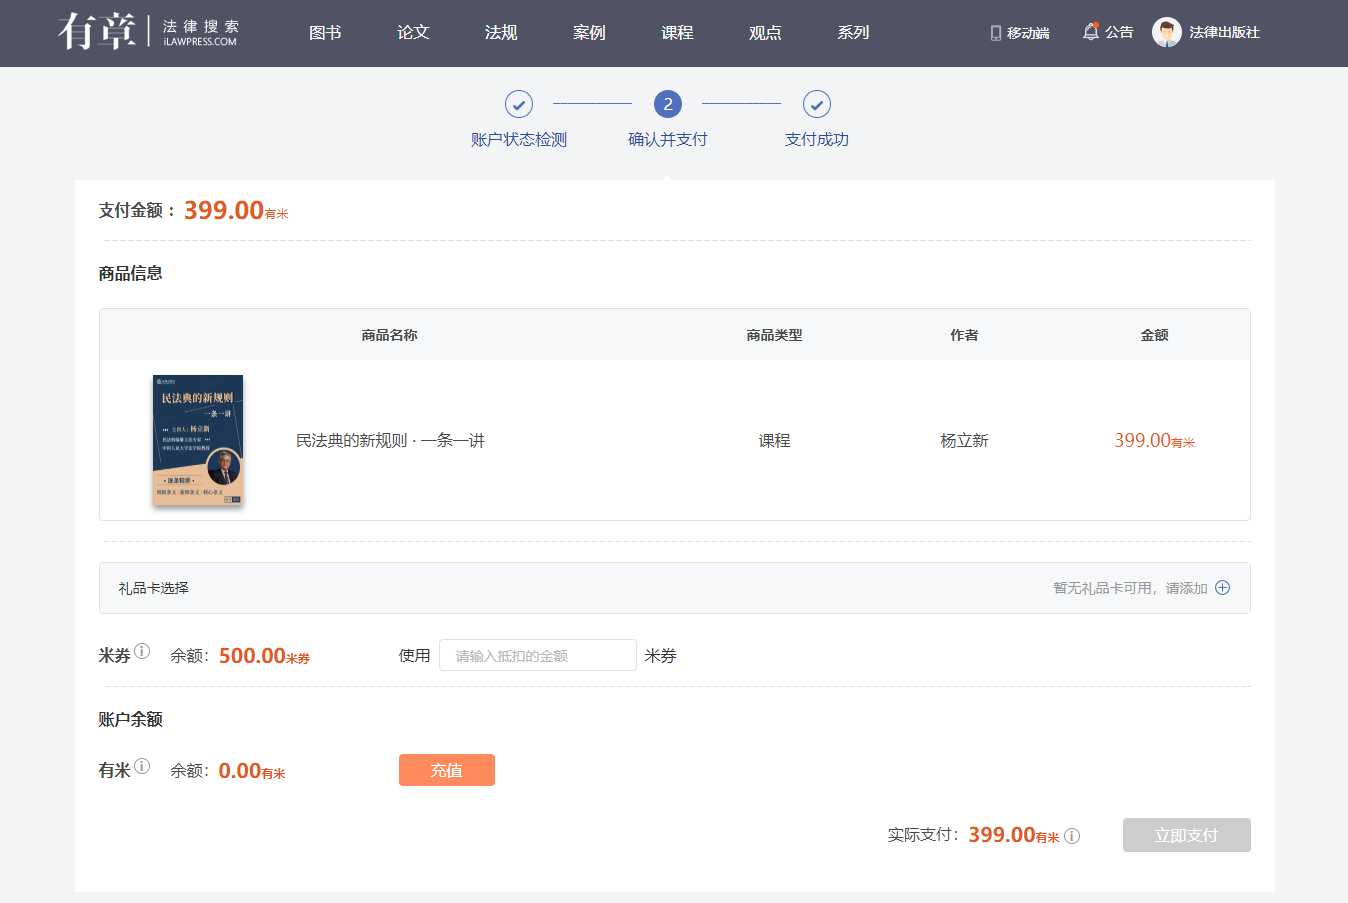Click the 支付成功 step checkmark circle

point(816,104)
